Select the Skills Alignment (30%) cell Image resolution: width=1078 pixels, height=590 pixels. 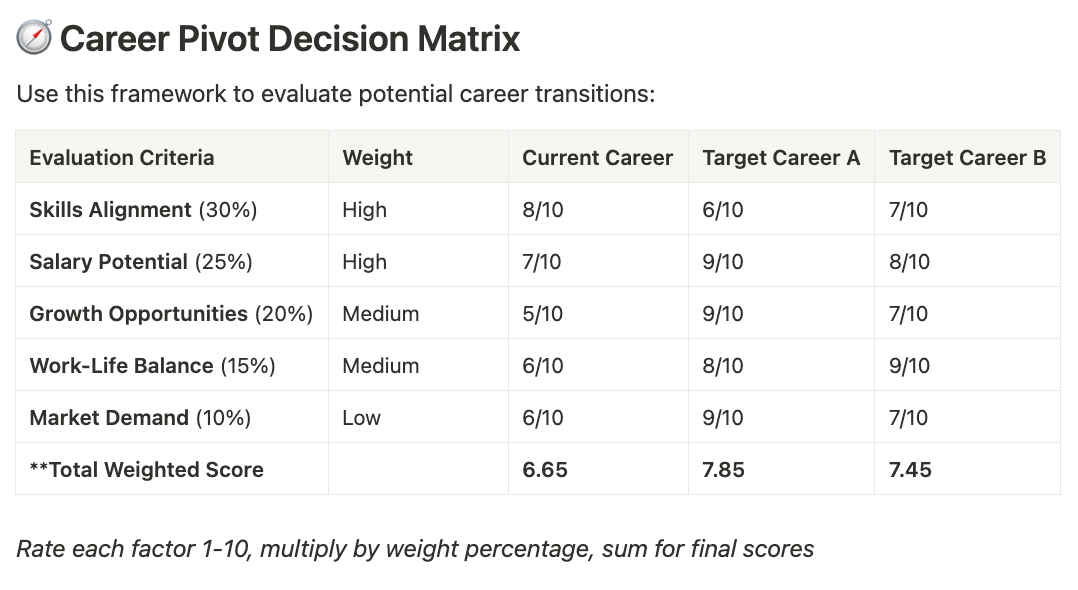pyautogui.click(x=143, y=210)
